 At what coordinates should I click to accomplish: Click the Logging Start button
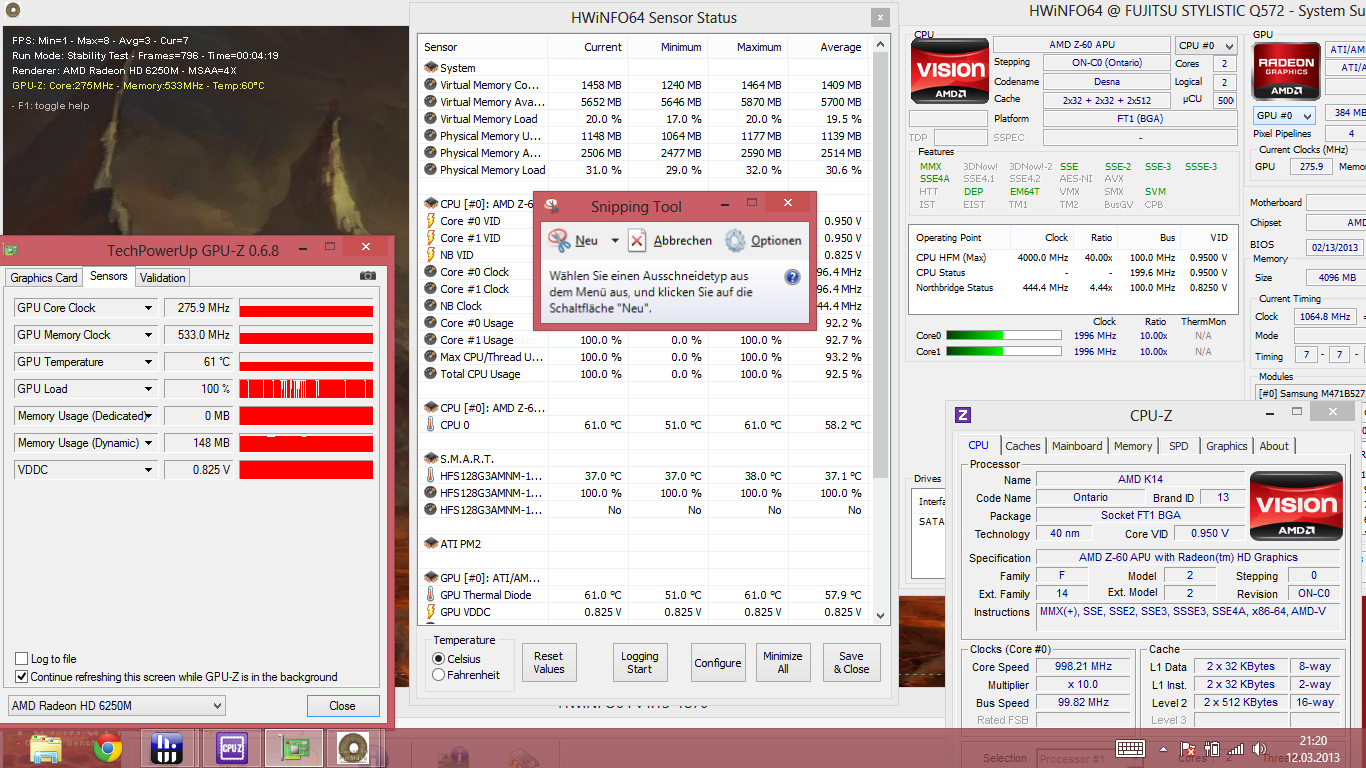pyautogui.click(x=640, y=662)
